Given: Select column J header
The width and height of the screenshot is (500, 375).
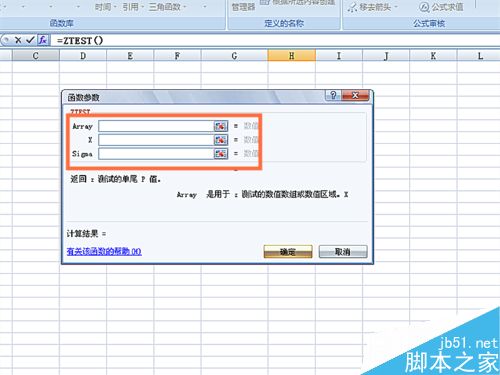Looking at the screenshot, I should click(x=386, y=56).
